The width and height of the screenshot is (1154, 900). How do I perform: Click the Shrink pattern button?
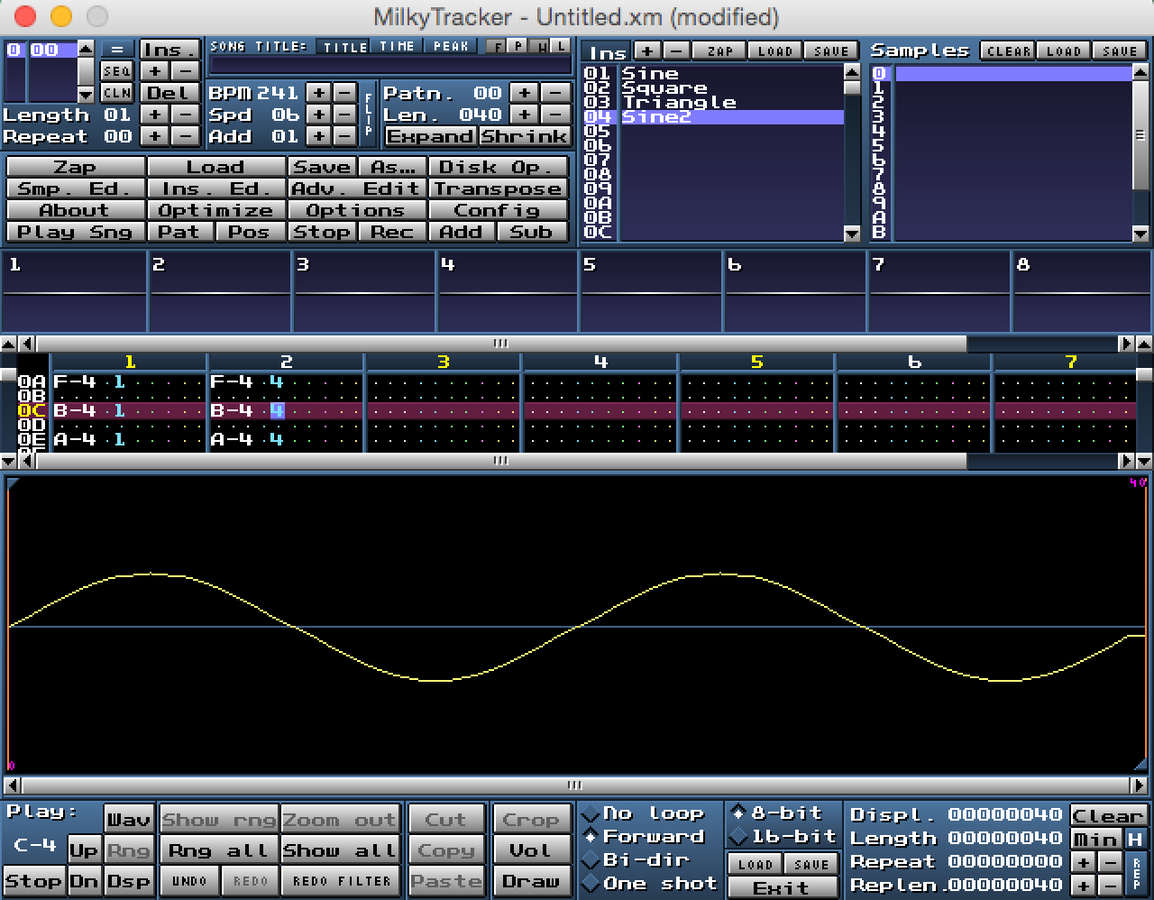(524, 136)
